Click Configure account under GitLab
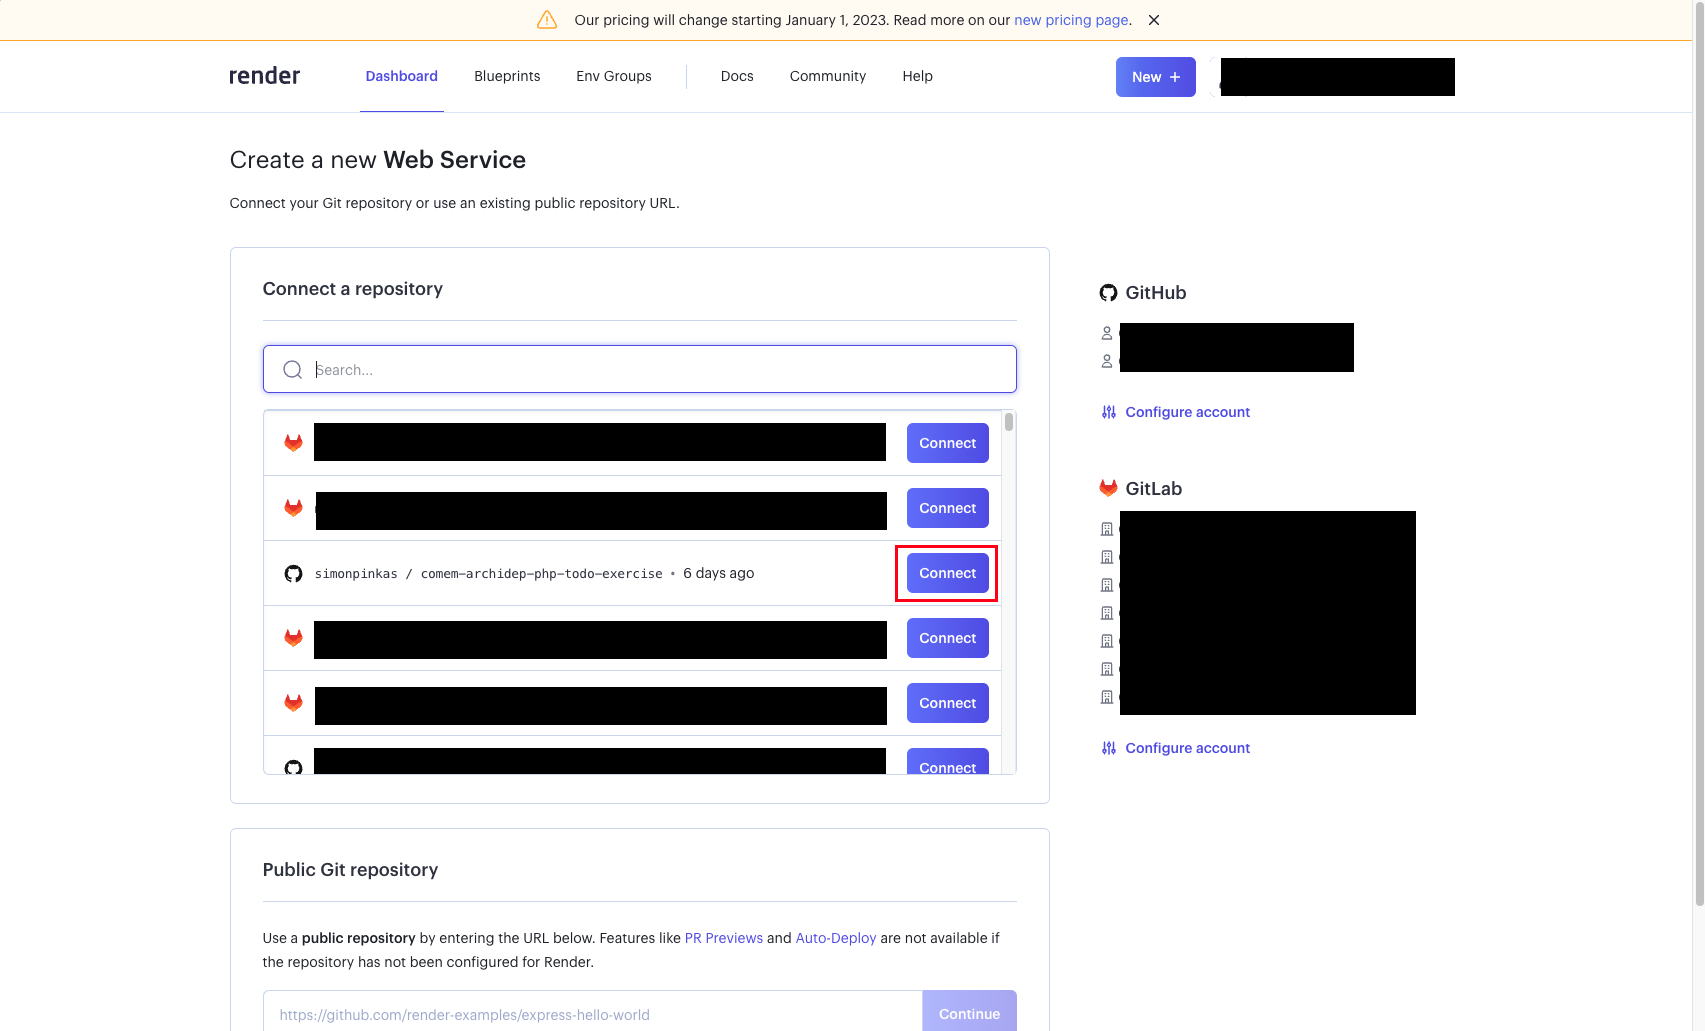 pyautogui.click(x=1187, y=747)
